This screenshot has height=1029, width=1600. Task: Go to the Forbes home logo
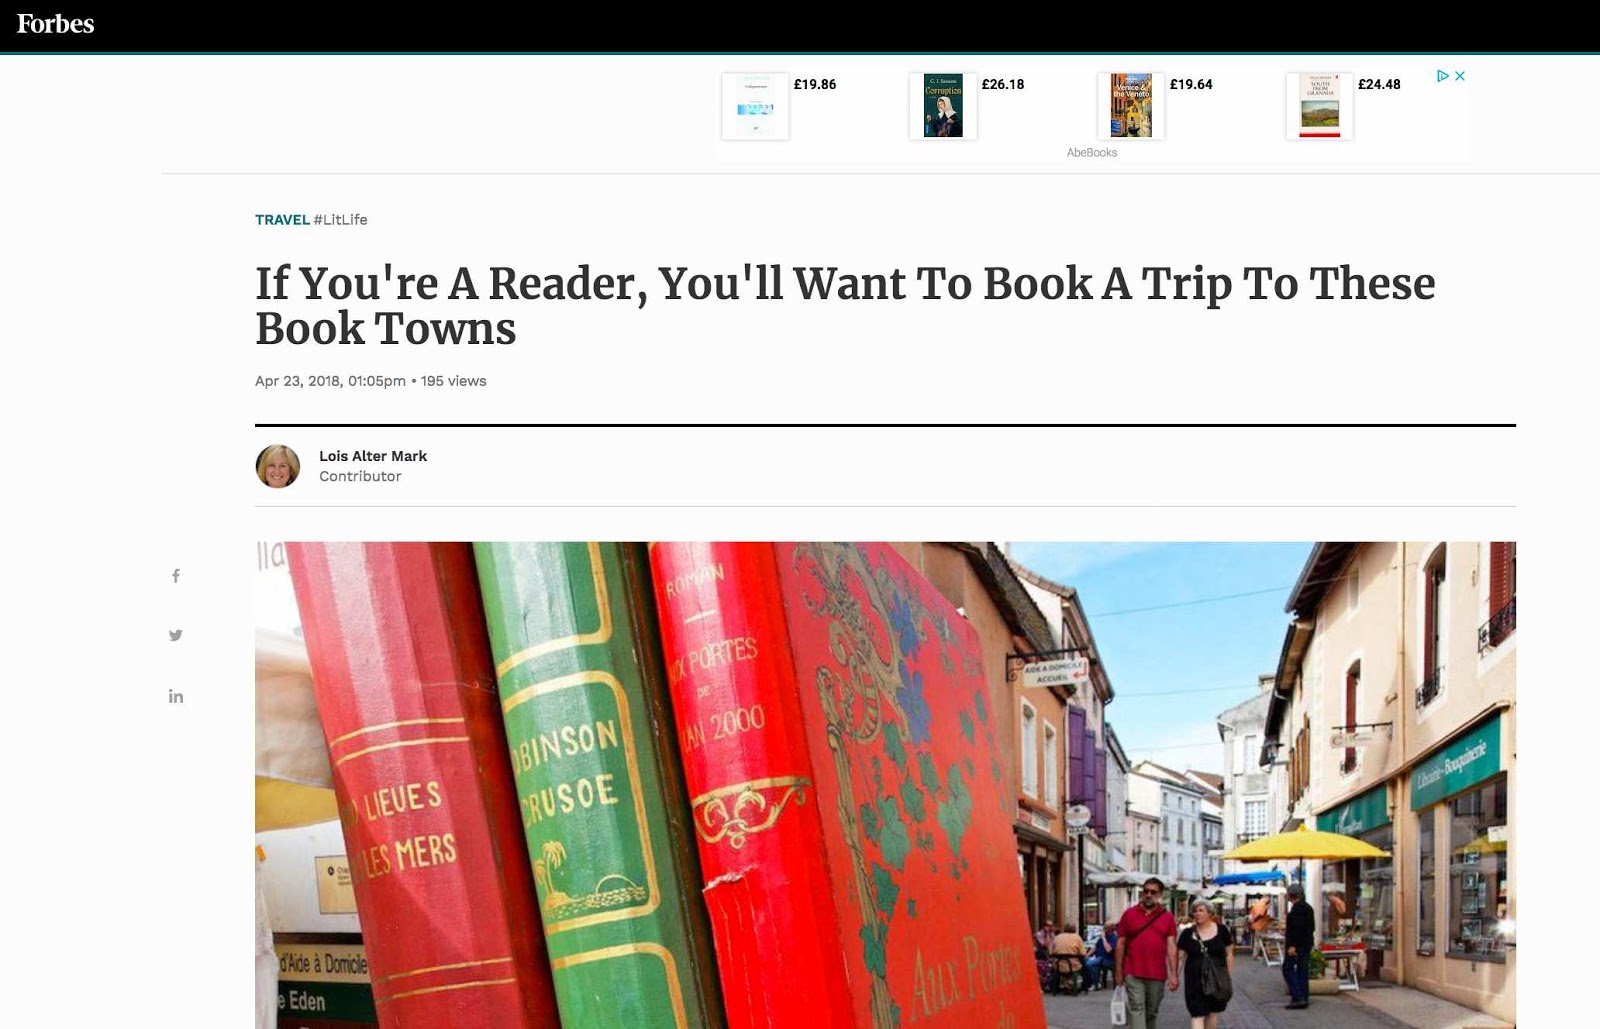point(55,24)
